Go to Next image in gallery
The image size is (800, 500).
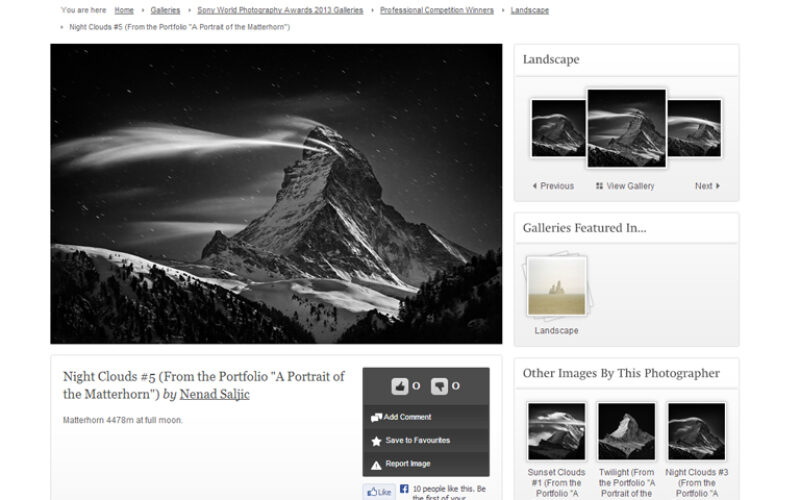click(706, 186)
